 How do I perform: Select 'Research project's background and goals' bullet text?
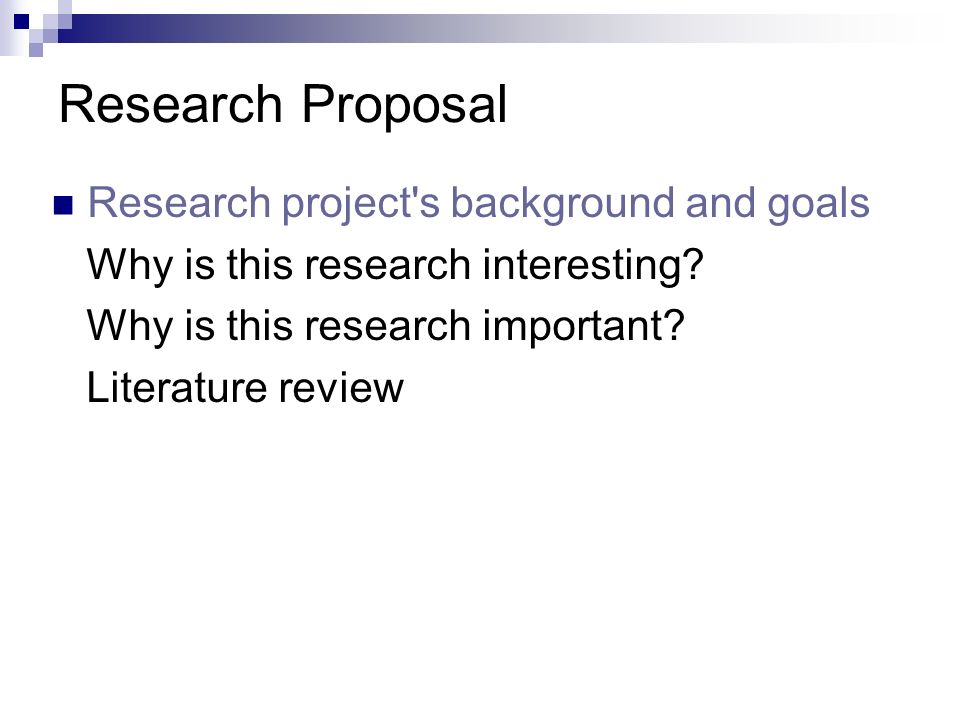pos(478,204)
